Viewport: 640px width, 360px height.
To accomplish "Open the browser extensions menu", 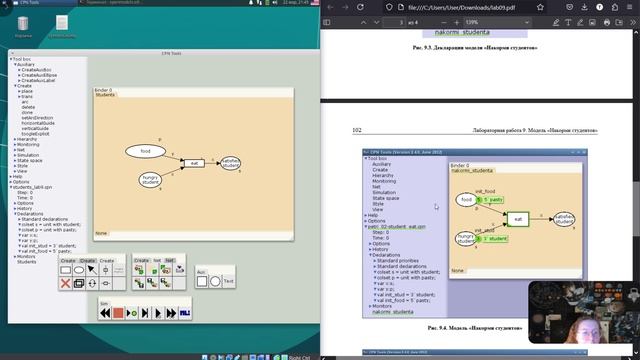I will 615,7.
